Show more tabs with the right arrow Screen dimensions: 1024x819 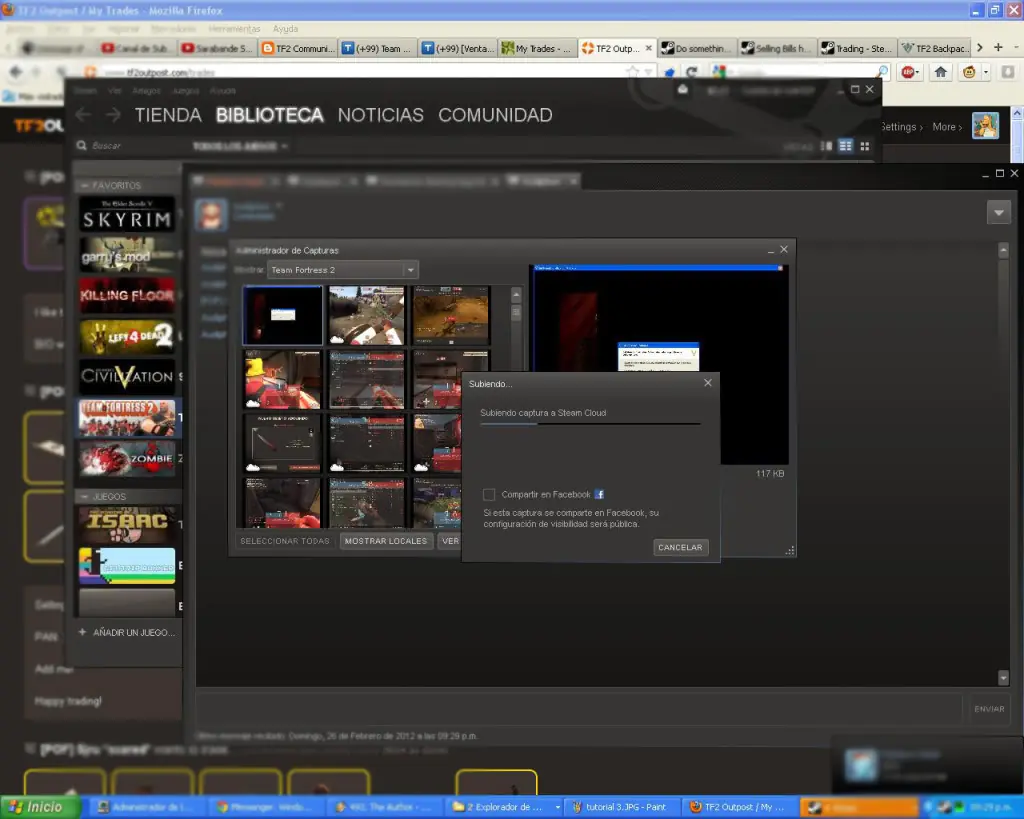click(x=980, y=47)
